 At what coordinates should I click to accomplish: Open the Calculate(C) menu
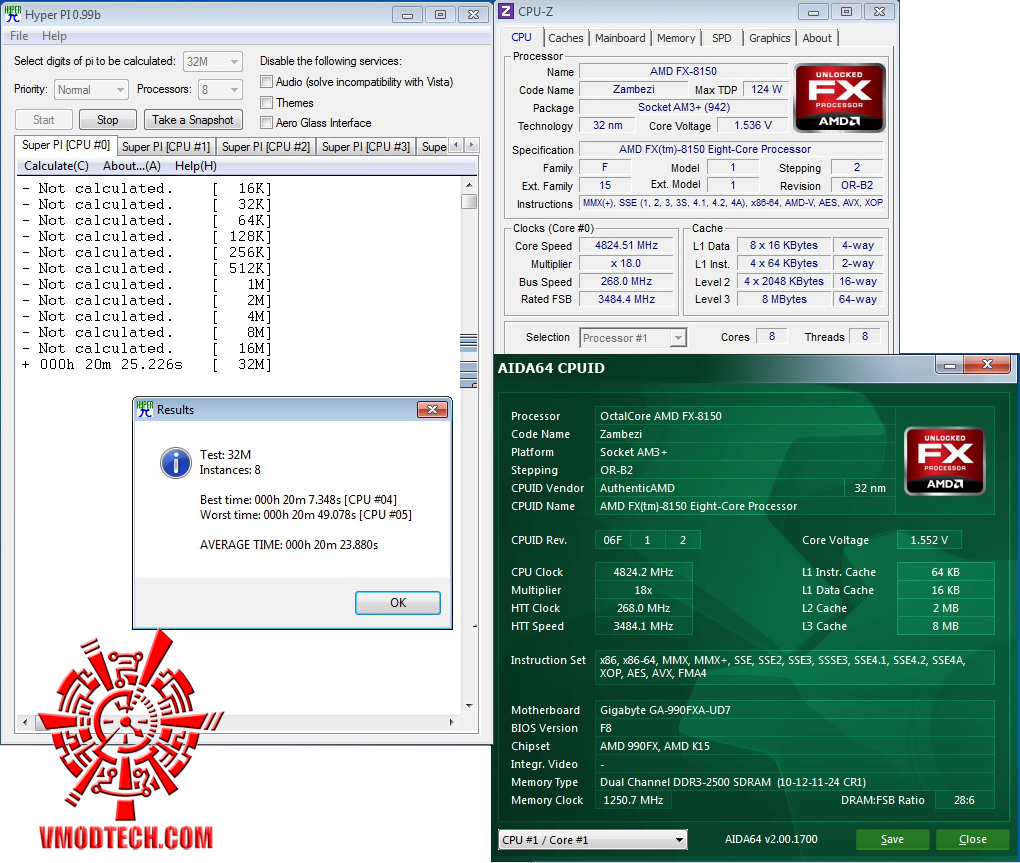coord(56,166)
